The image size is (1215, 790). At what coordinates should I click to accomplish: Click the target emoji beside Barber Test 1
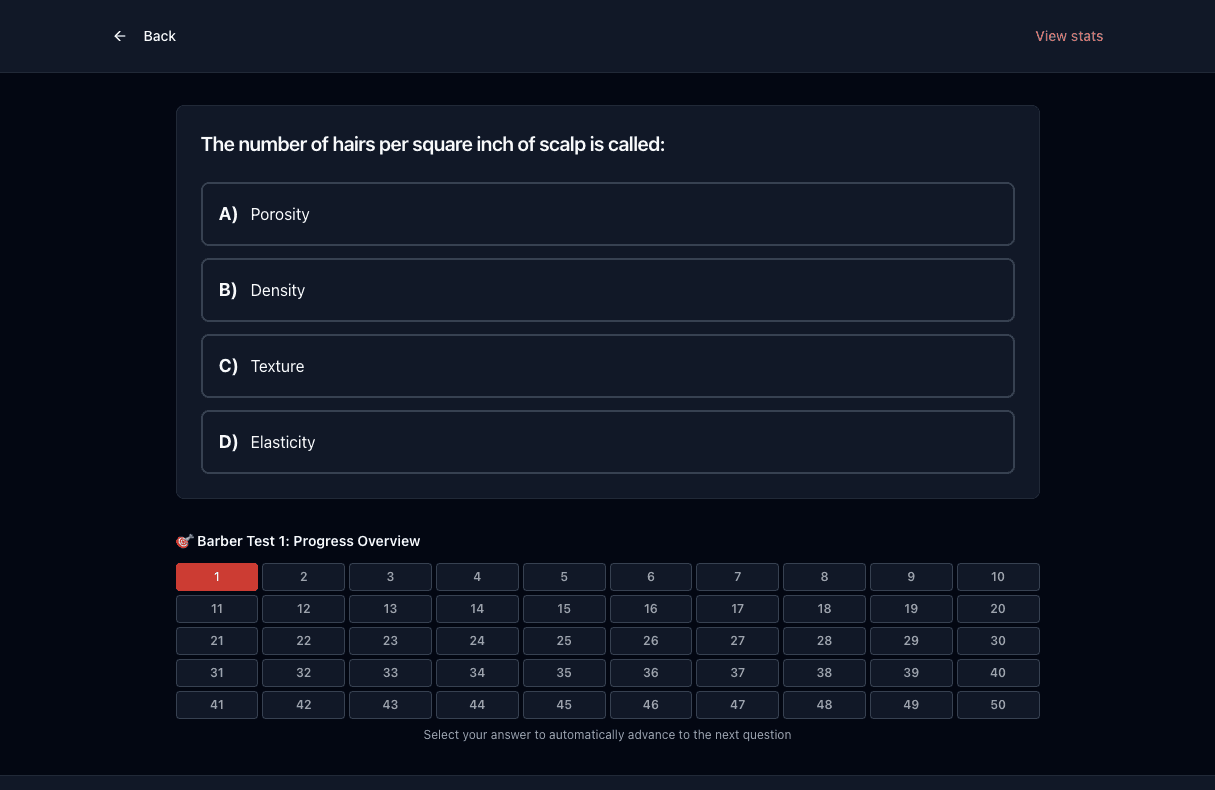(184, 541)
